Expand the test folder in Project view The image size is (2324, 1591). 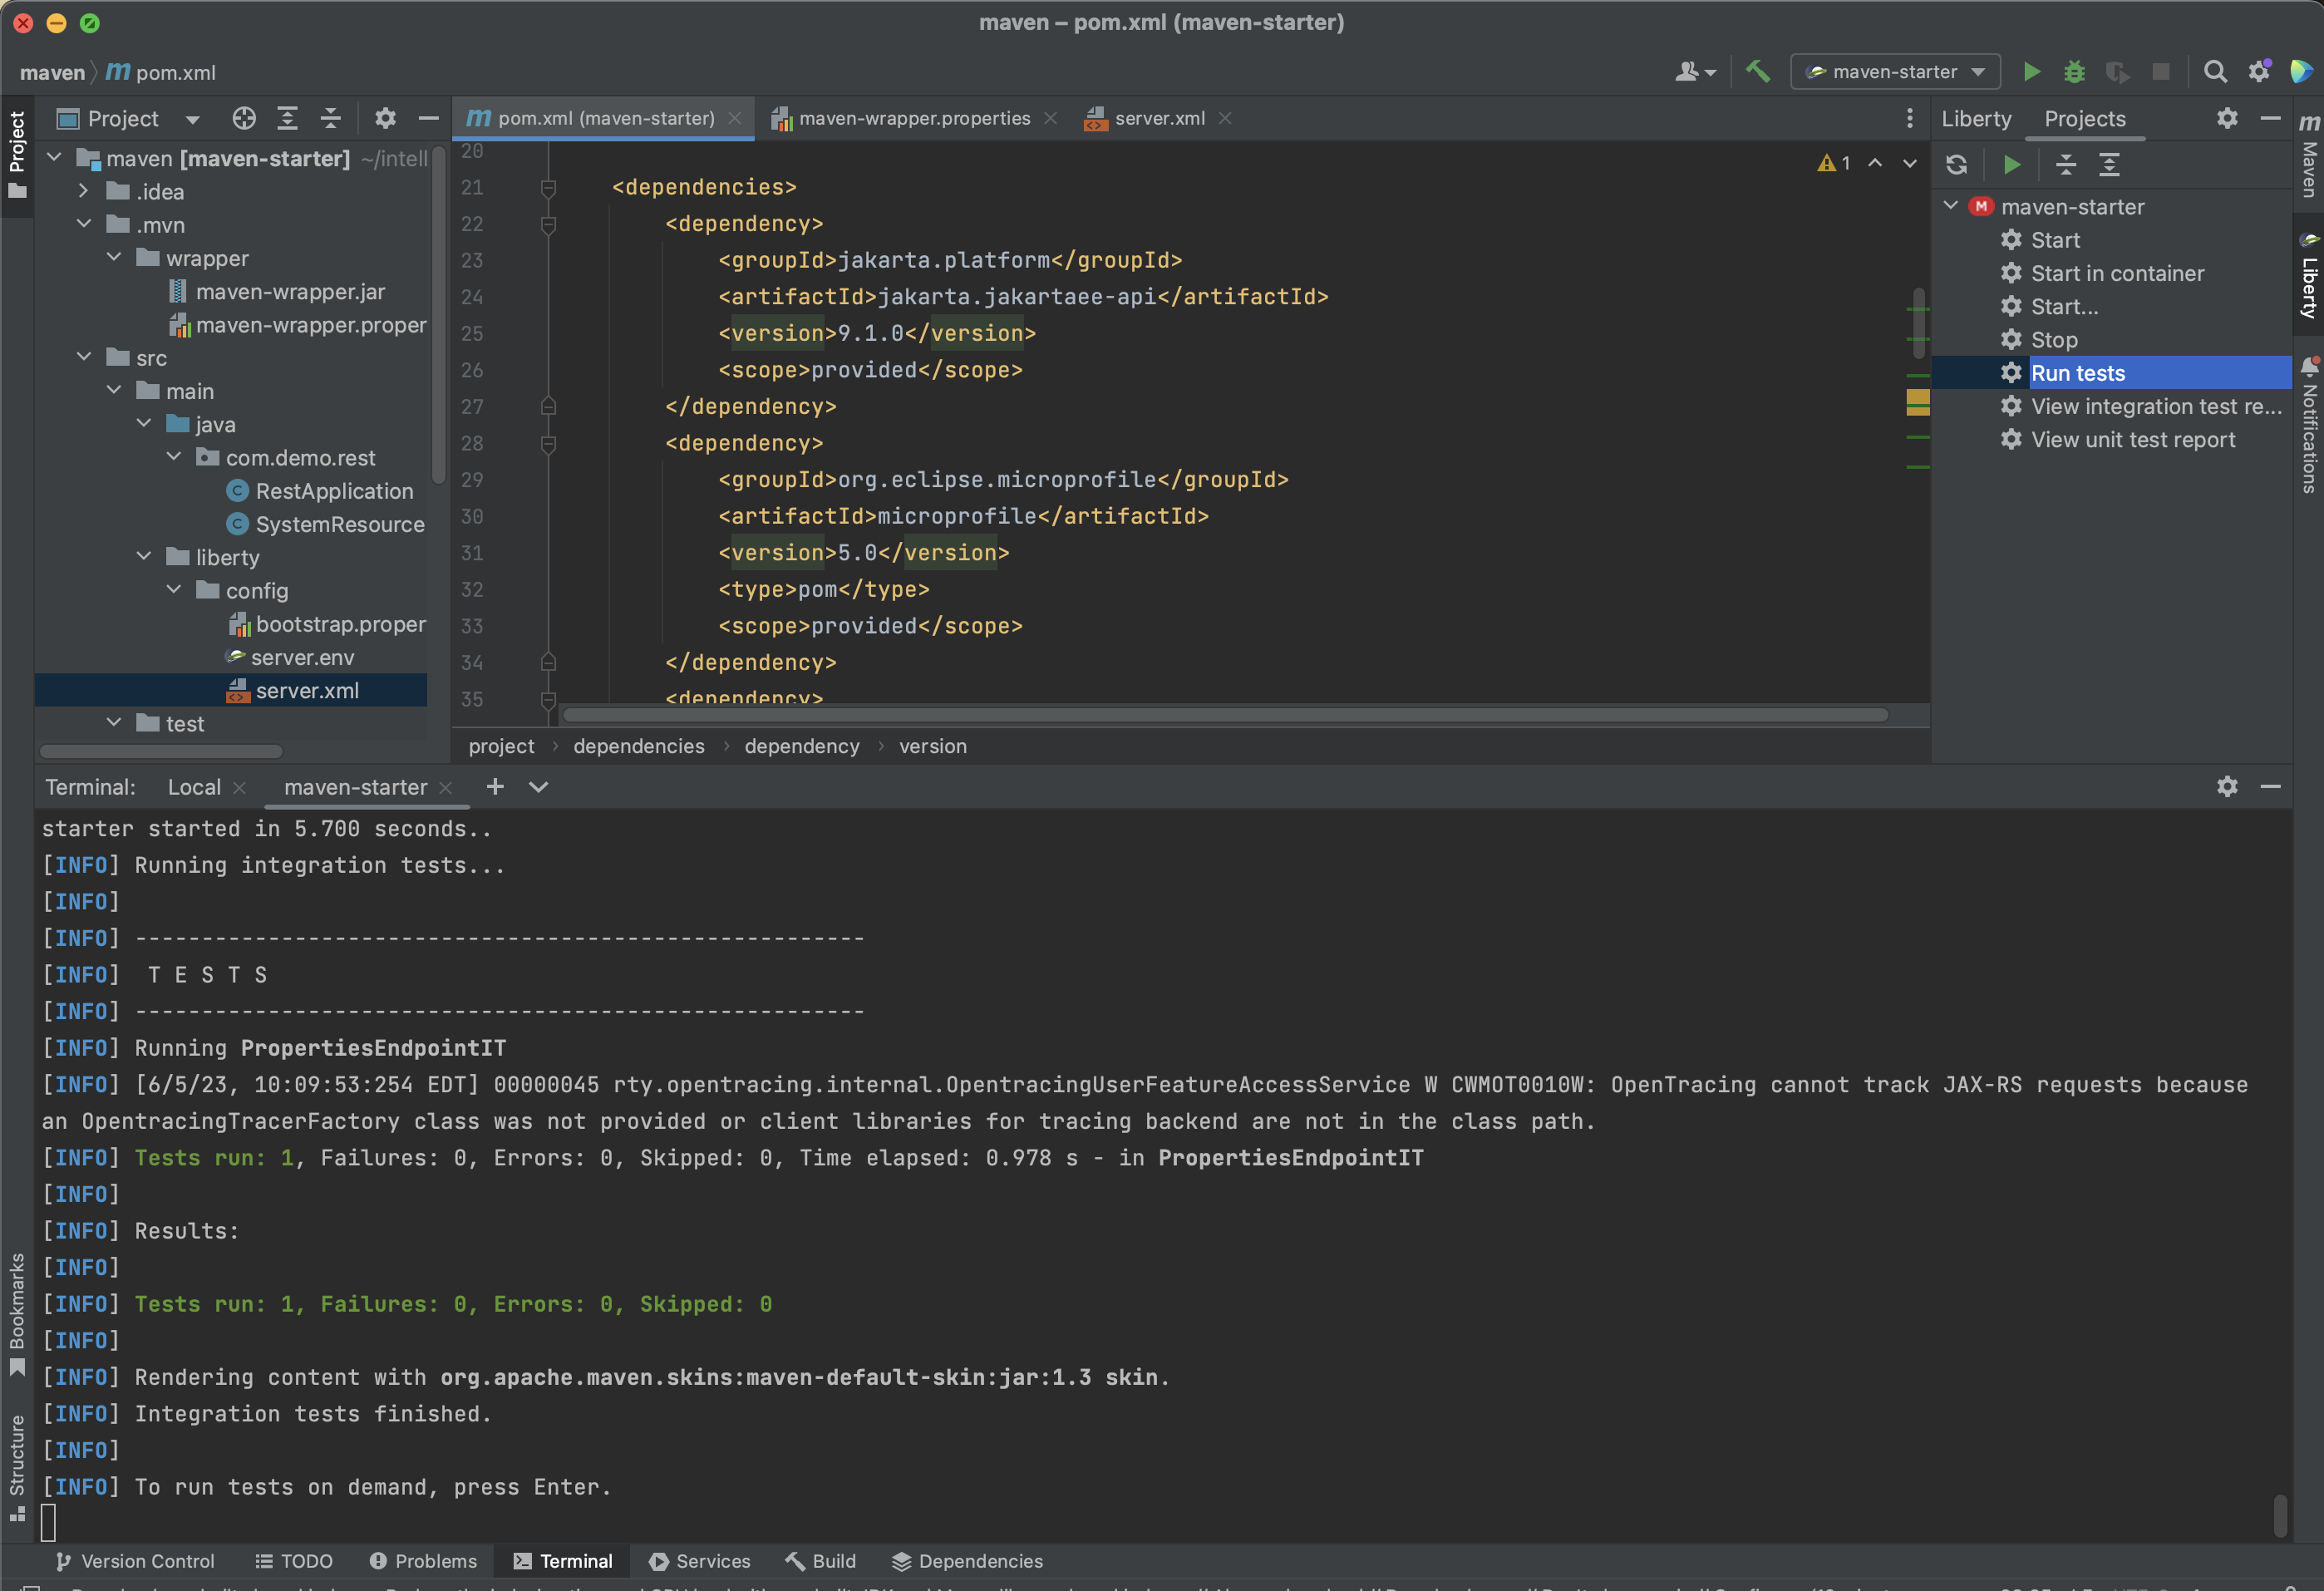114,722
